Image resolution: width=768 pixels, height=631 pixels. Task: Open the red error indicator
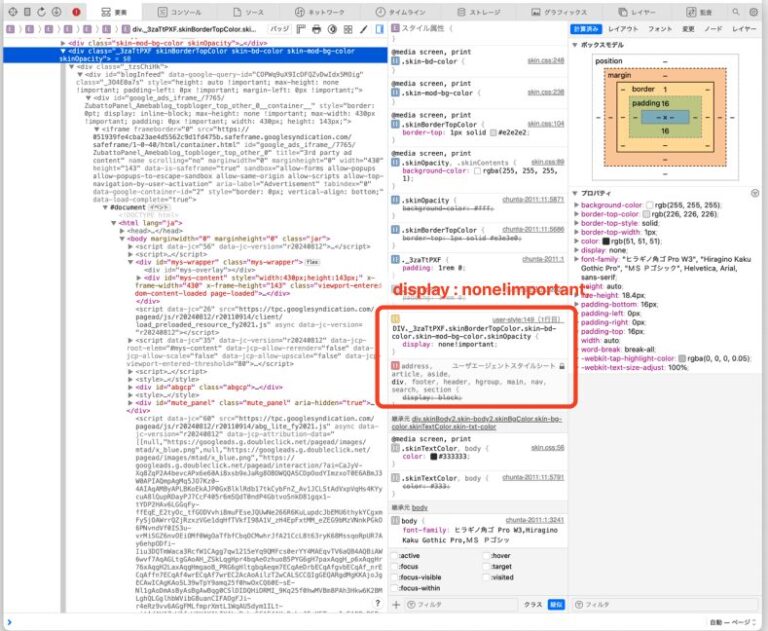(x=76, y=12)
